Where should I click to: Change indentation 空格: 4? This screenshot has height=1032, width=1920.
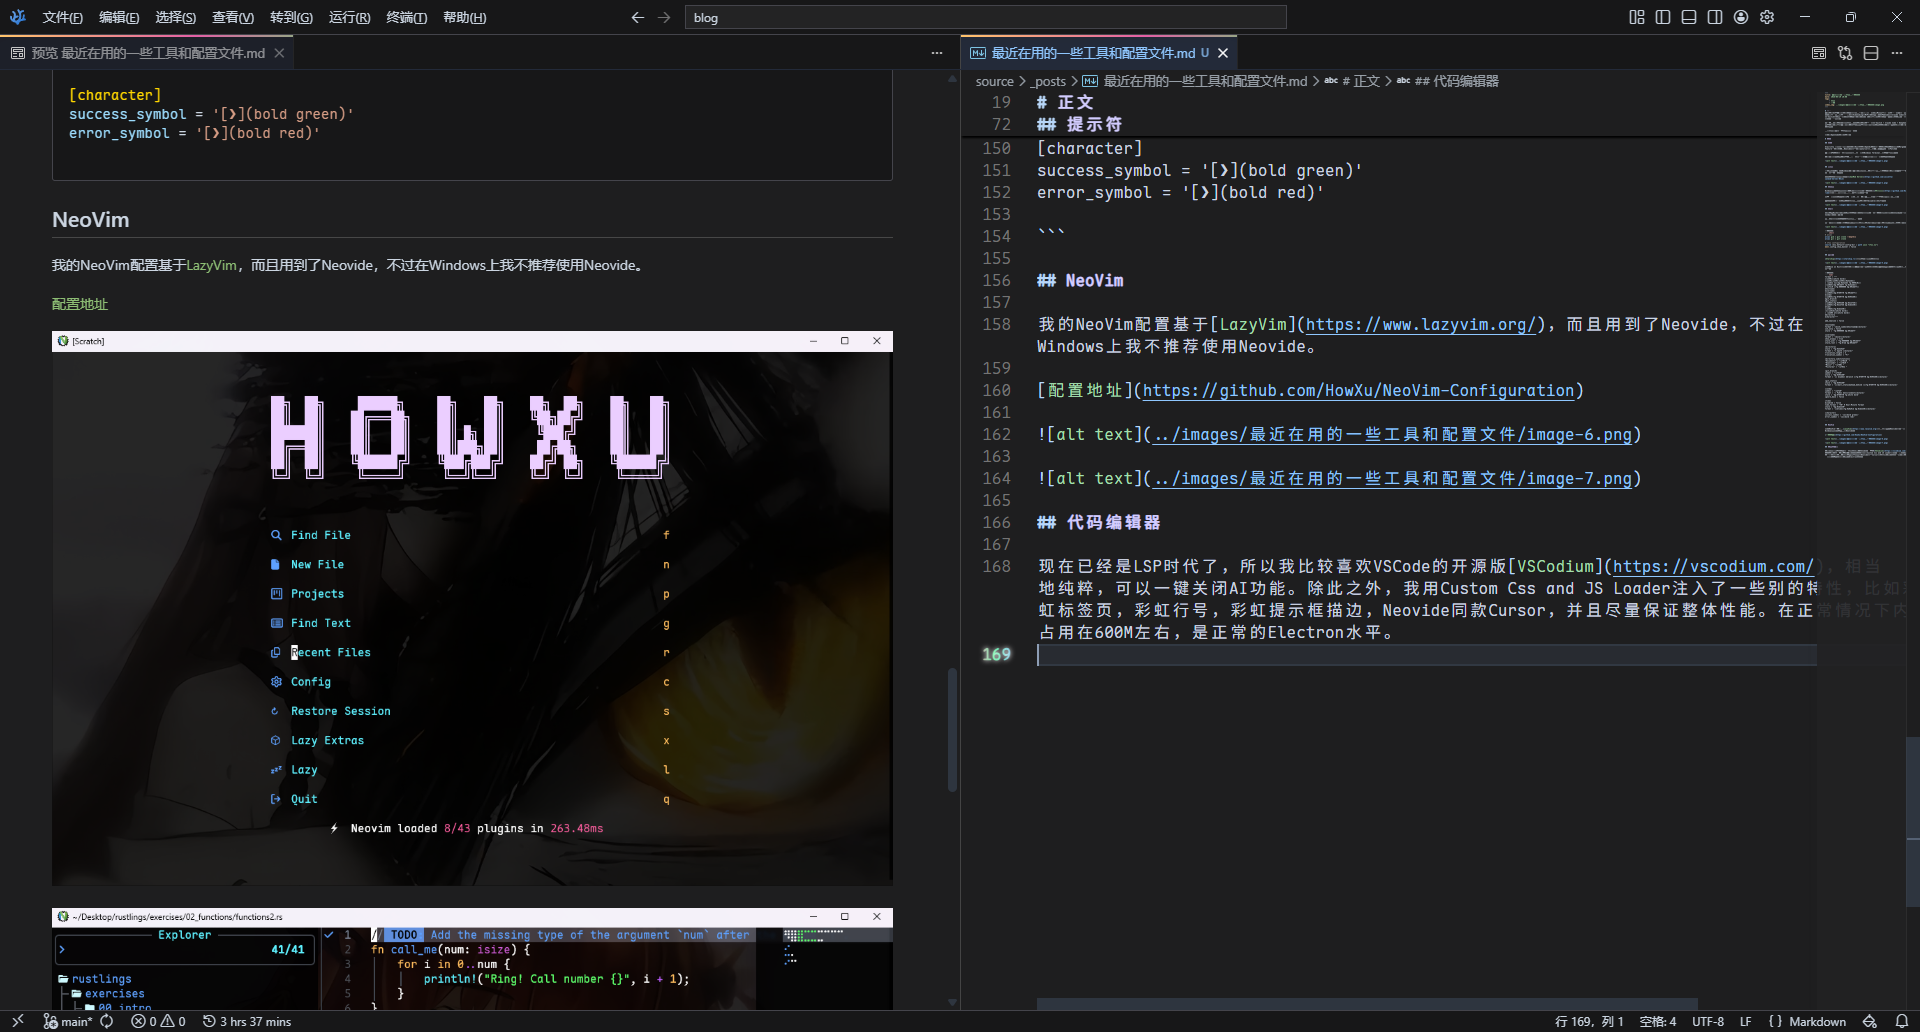[1658, 1021]
